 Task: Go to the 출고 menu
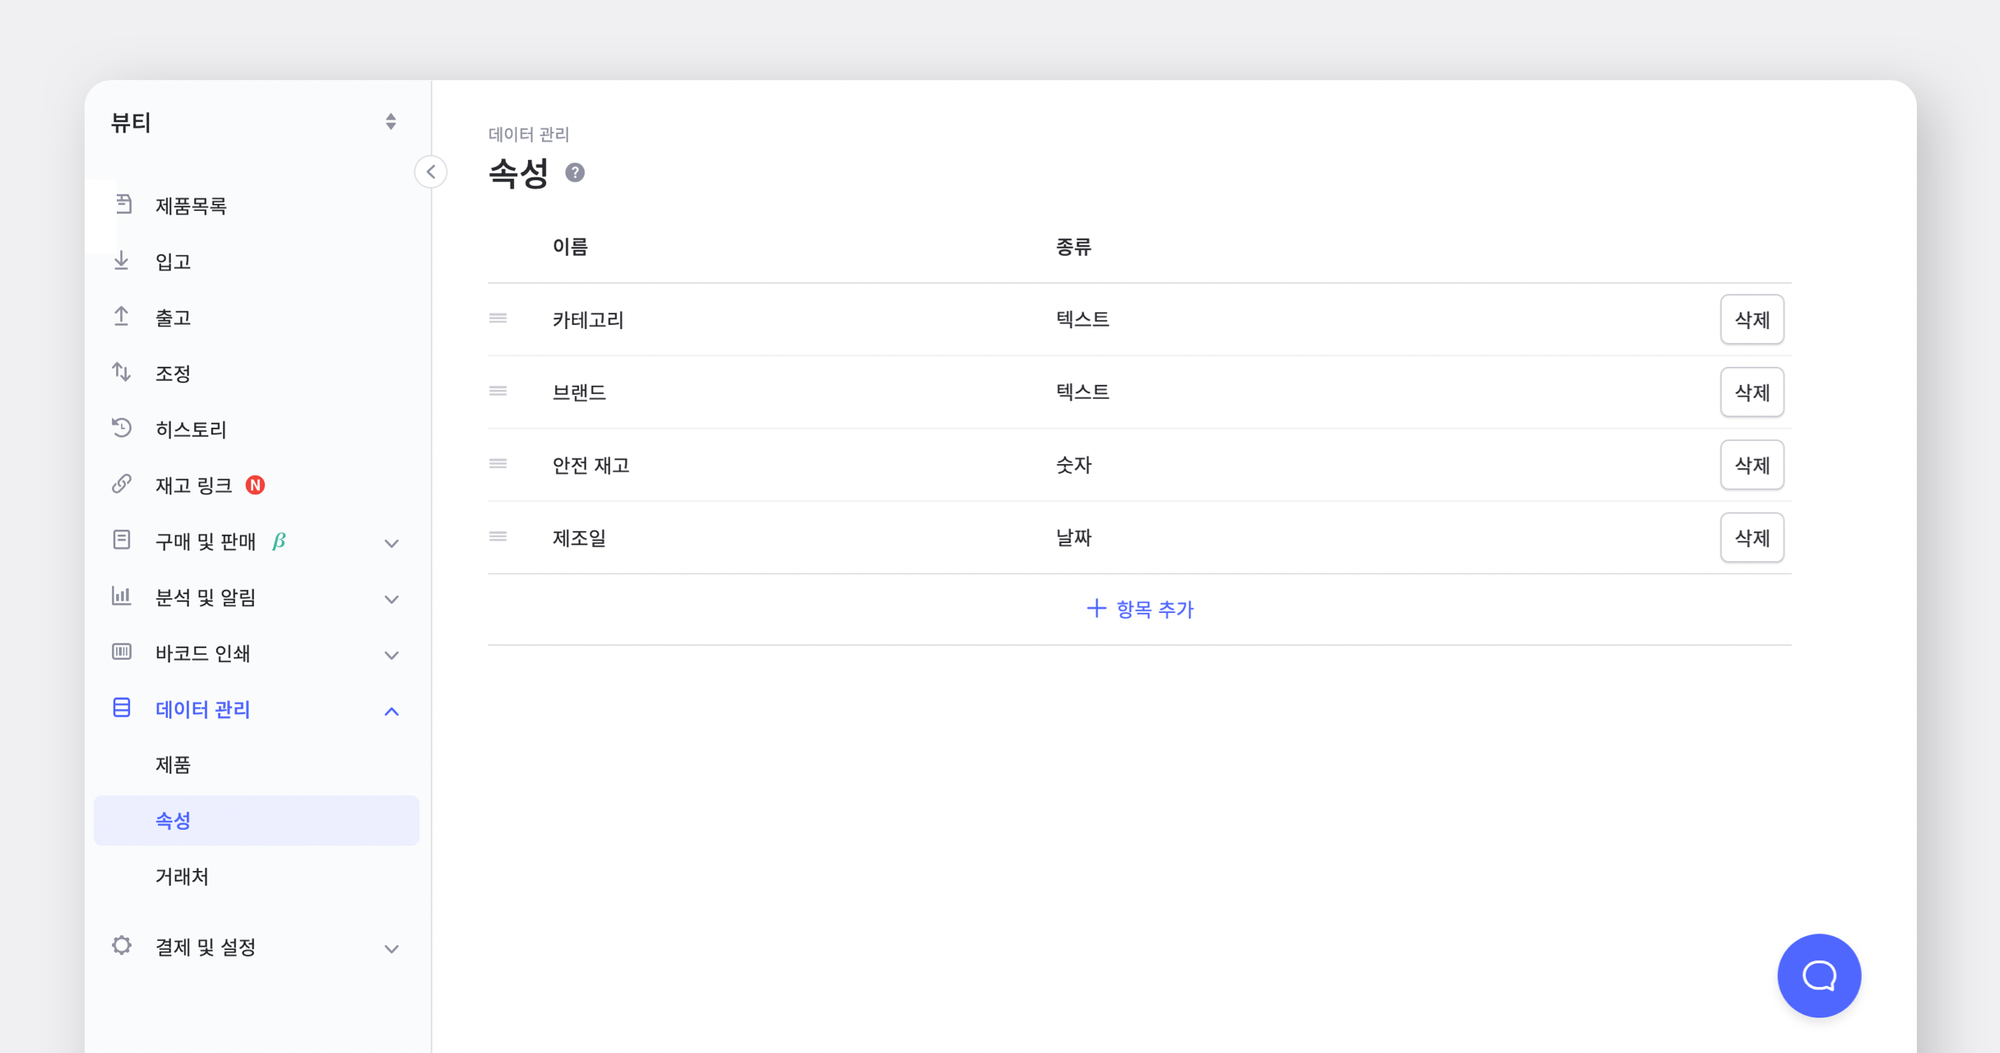coord(173,318)
